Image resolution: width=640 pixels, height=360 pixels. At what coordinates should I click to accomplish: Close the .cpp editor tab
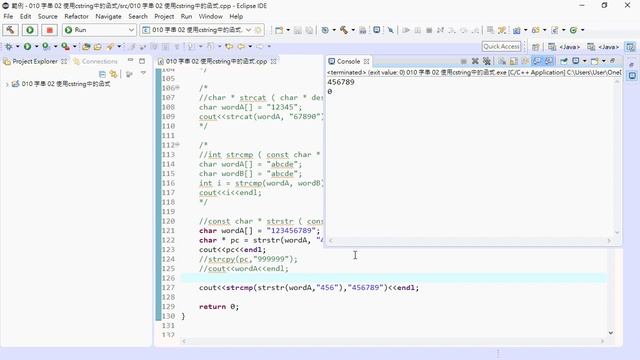coord(273,61)
